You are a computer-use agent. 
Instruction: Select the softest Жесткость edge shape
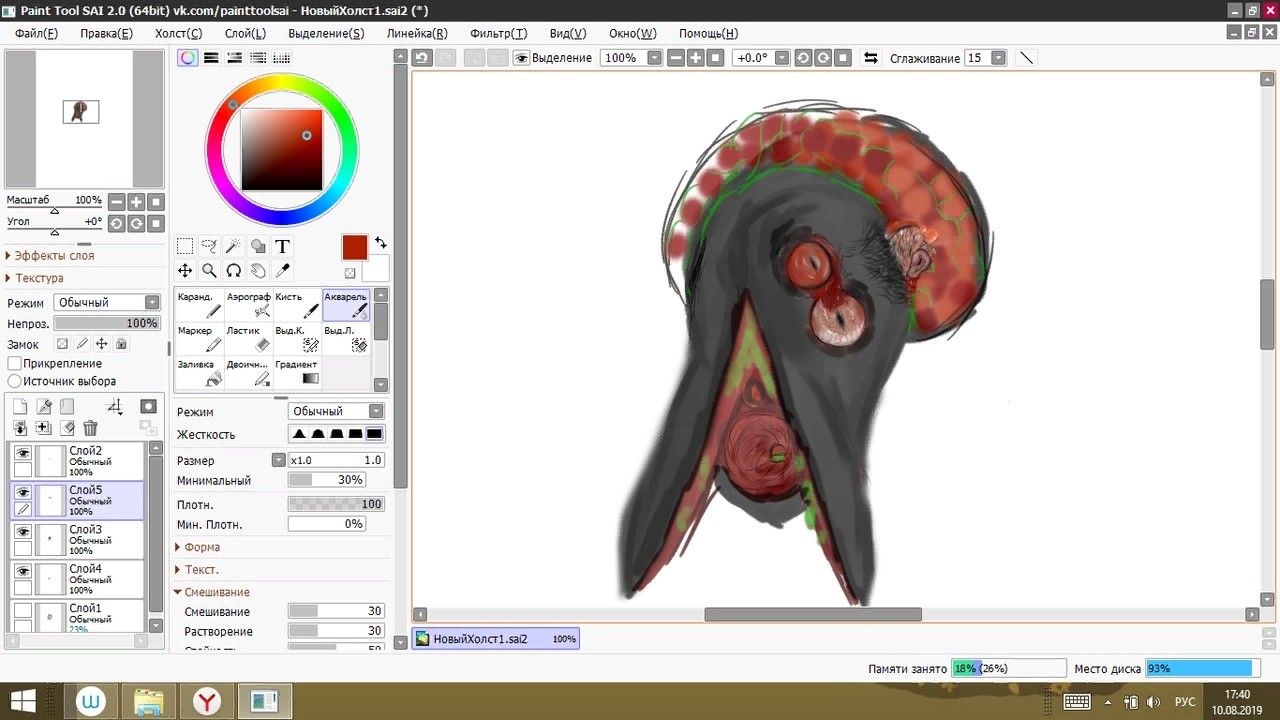pos(299,434)
